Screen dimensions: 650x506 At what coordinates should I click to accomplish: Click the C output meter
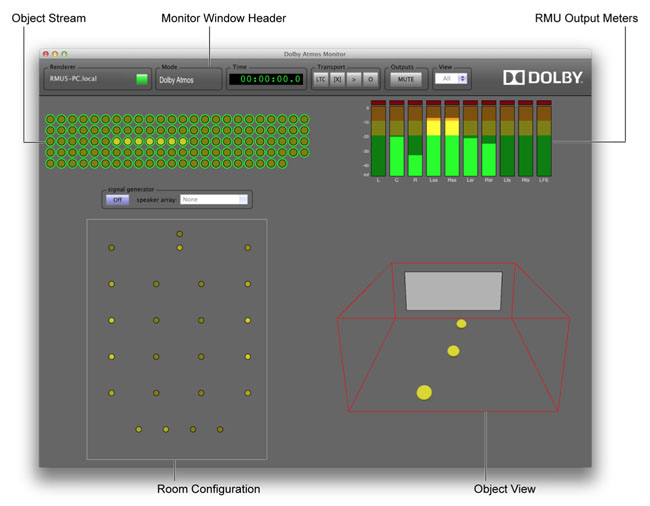point(397,141)
